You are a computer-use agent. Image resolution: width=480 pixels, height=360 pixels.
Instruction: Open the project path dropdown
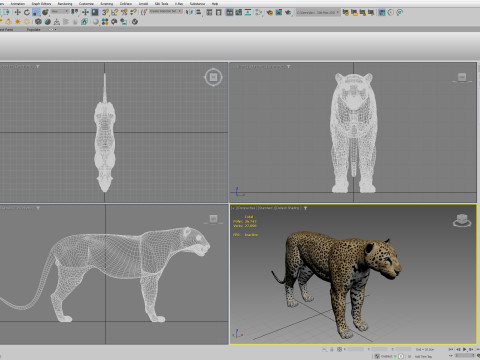coord(318,12)
